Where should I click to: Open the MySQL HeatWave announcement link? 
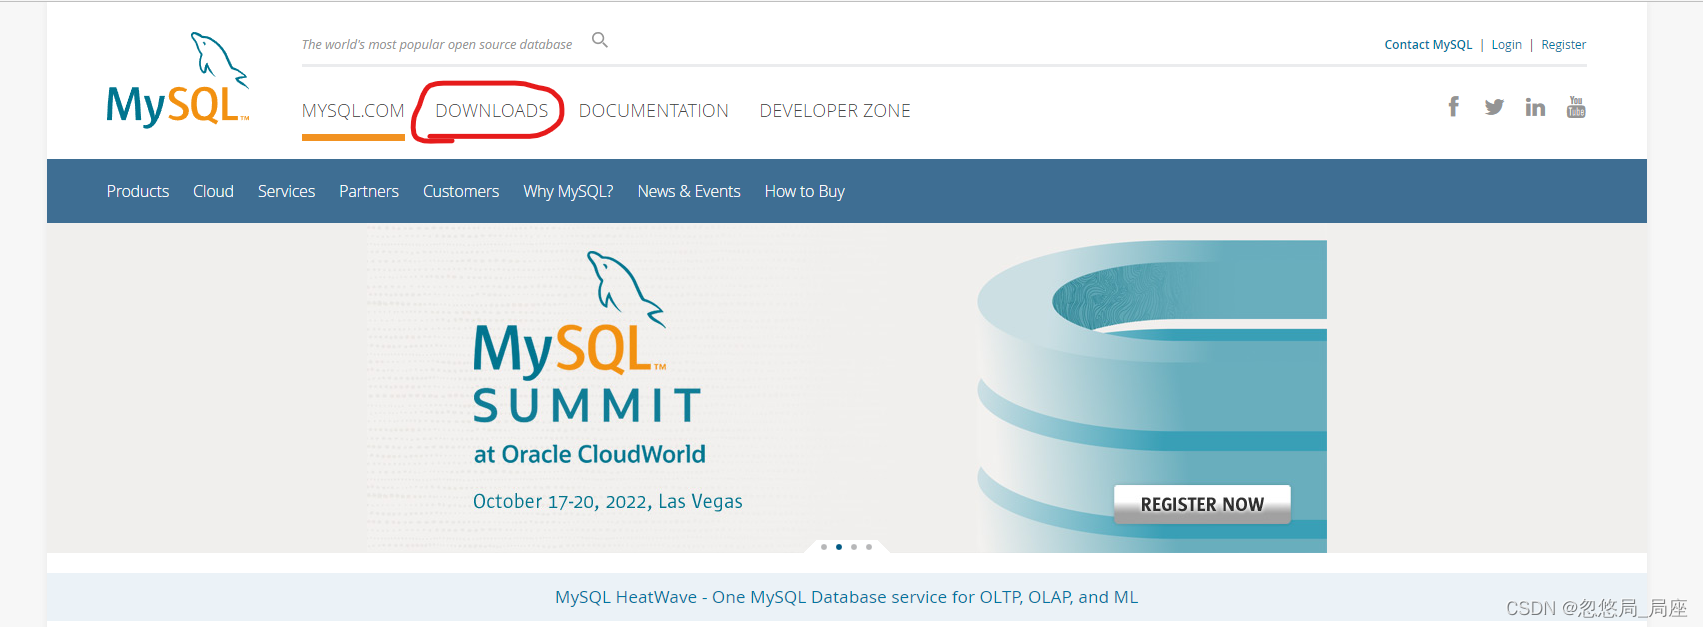(846, 597)
